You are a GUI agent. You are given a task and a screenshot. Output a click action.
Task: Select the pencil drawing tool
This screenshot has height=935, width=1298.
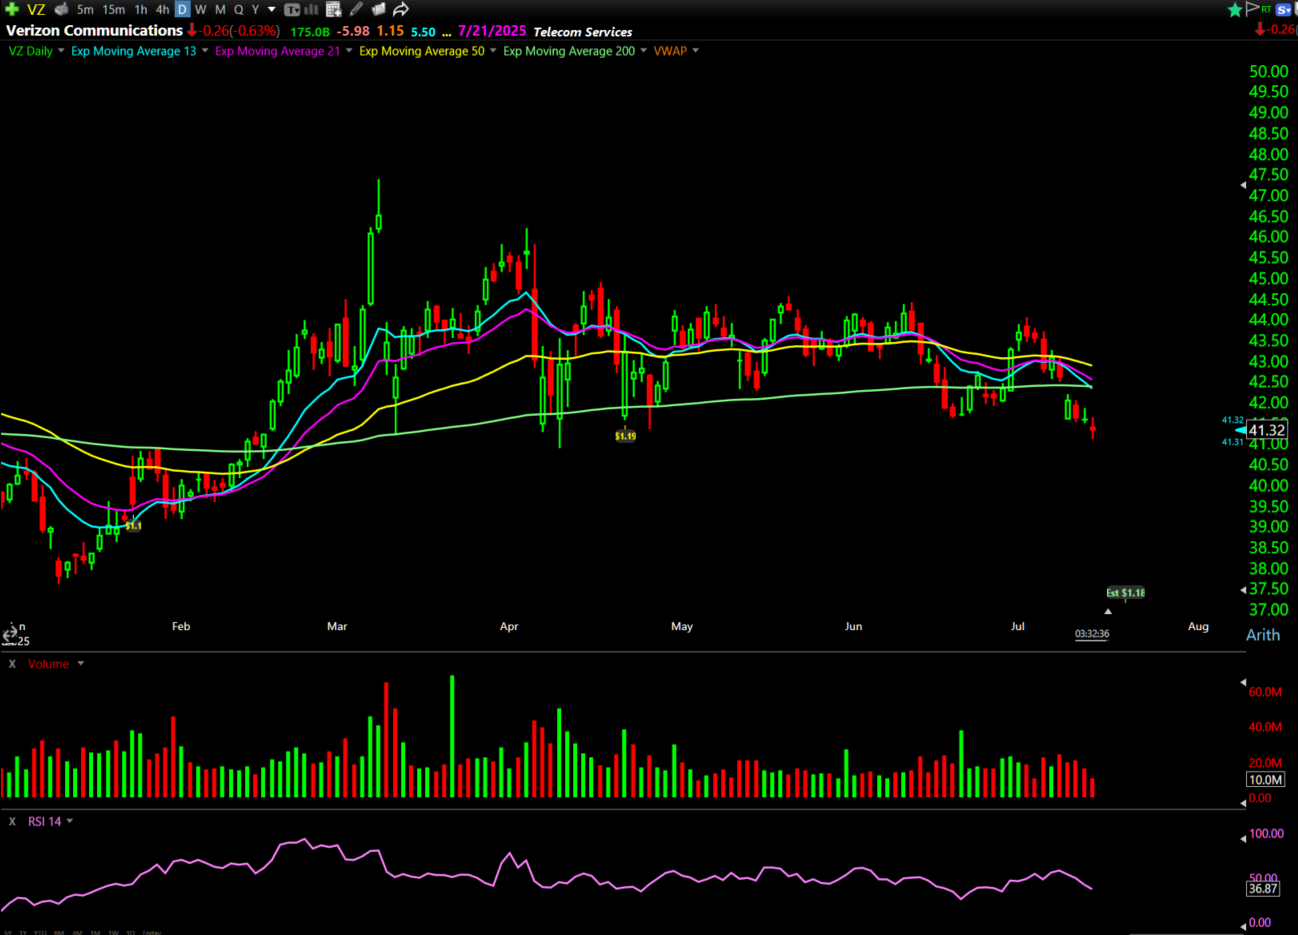[x=357, y=9]
